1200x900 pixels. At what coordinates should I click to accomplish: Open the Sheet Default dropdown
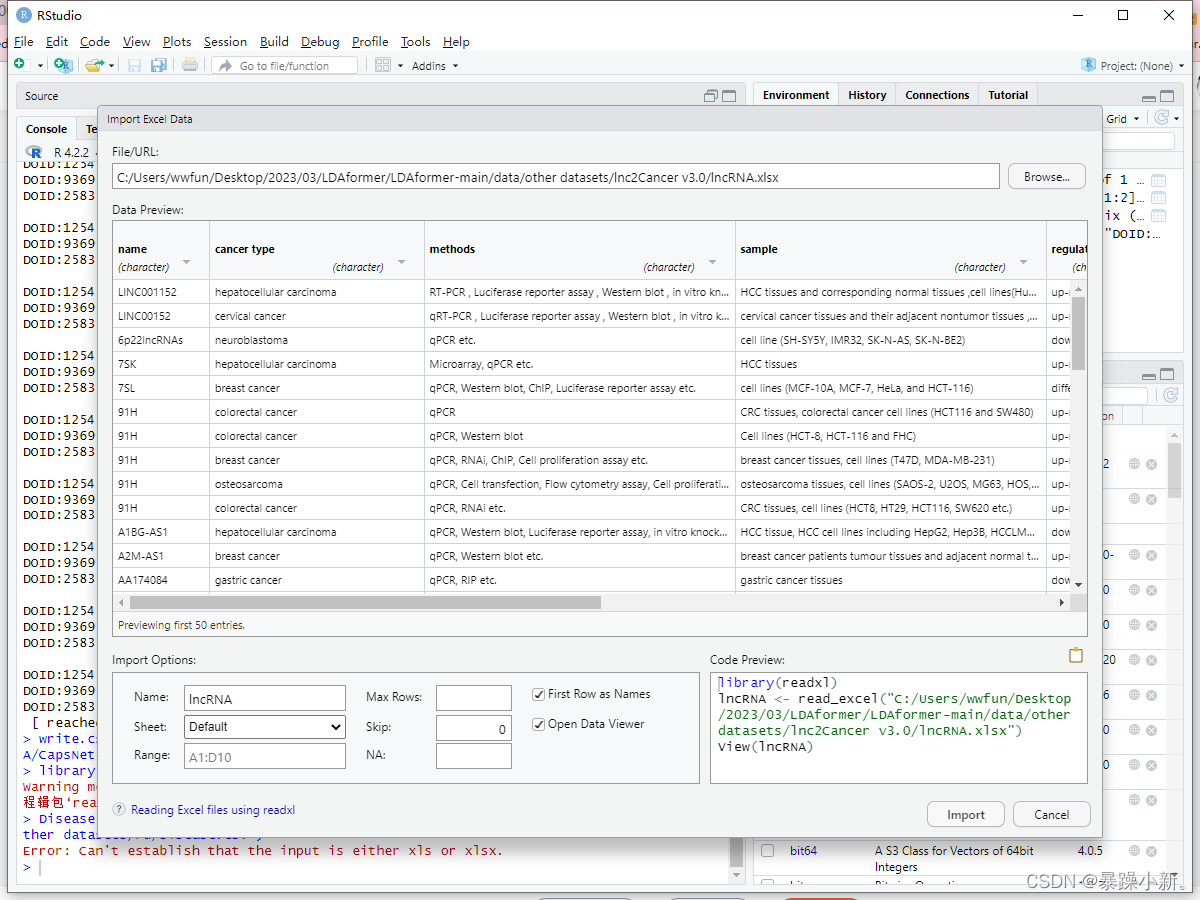[264, 727]
